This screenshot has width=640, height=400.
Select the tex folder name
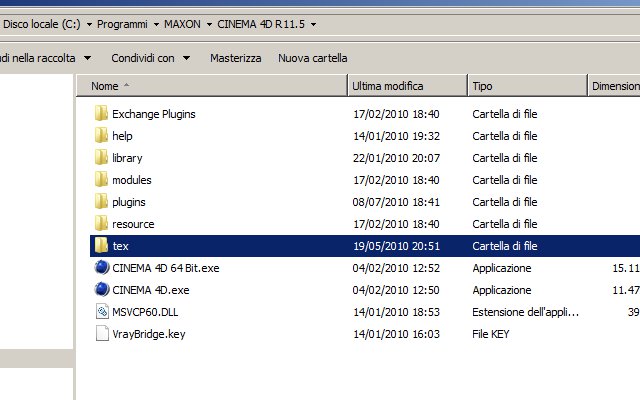click(120, 246)
